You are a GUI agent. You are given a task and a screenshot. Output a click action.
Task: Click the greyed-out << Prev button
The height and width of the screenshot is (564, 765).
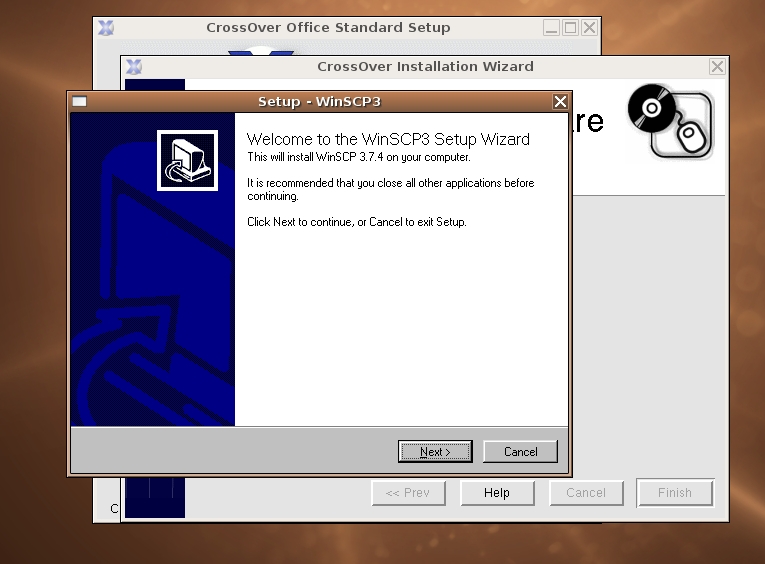[408, 493]
